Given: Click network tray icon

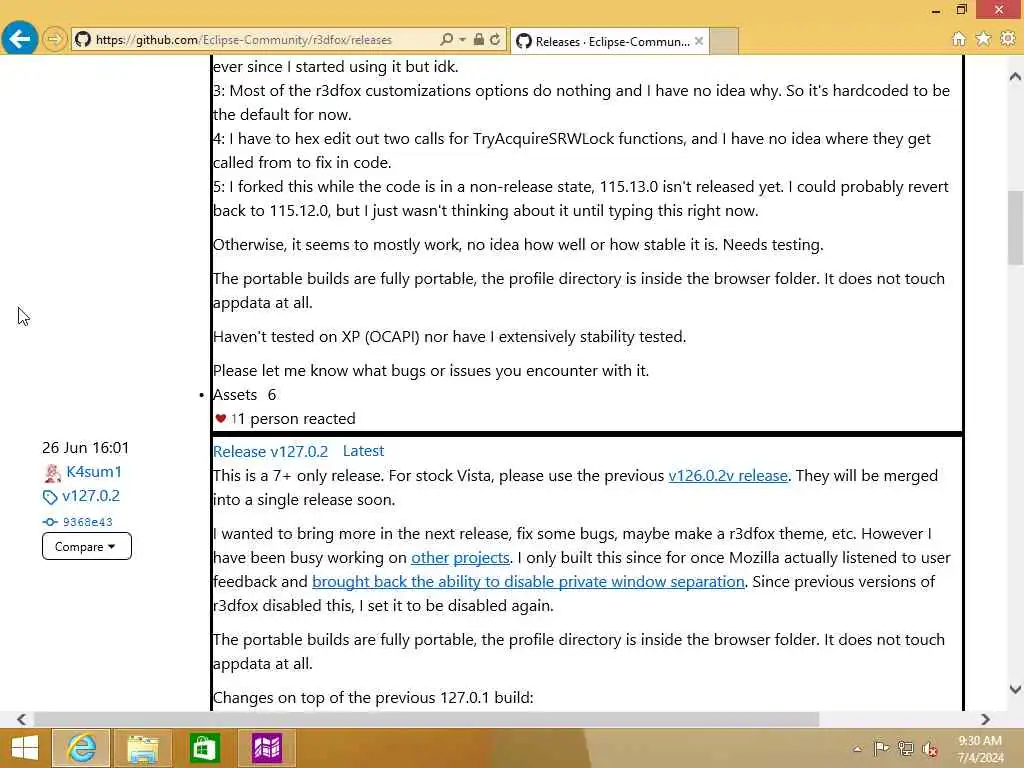Looking at the screenshot, I should pyautogui.click(x=905, y=748).
